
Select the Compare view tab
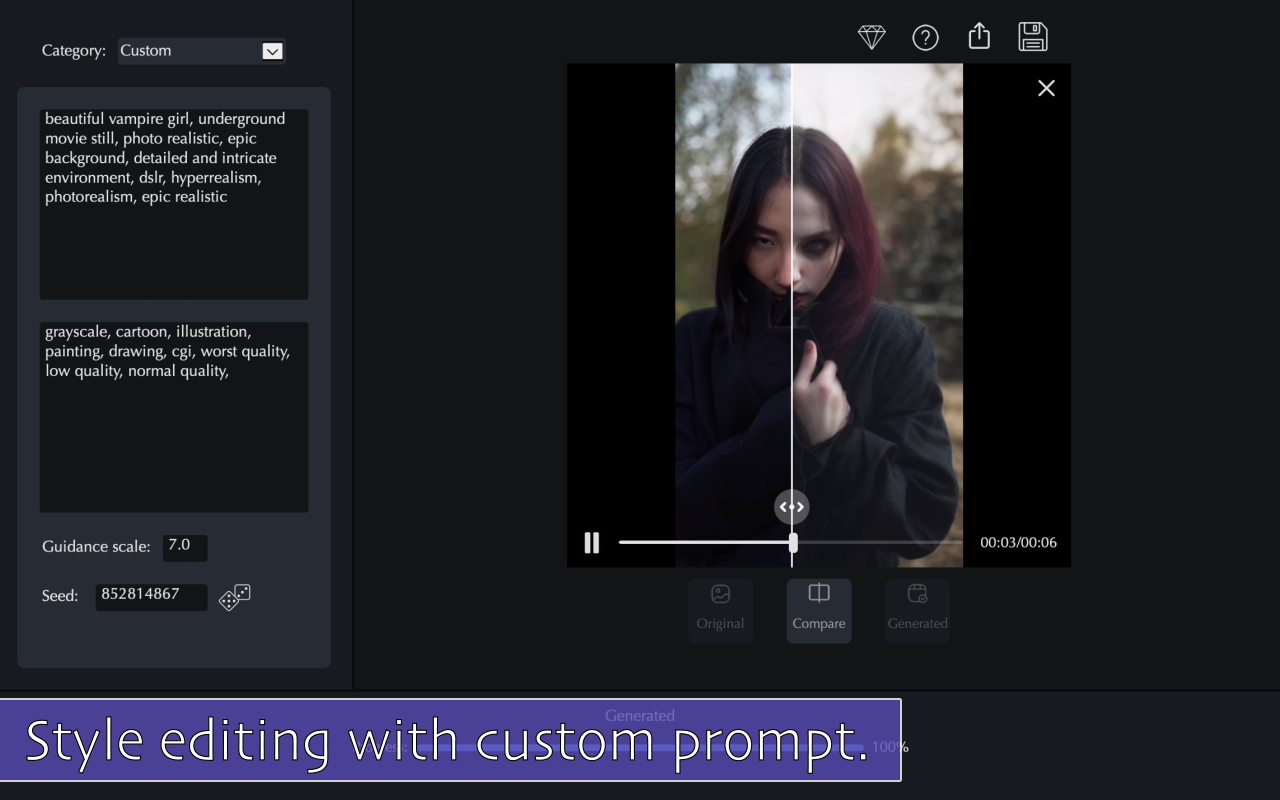pos(819,610)
